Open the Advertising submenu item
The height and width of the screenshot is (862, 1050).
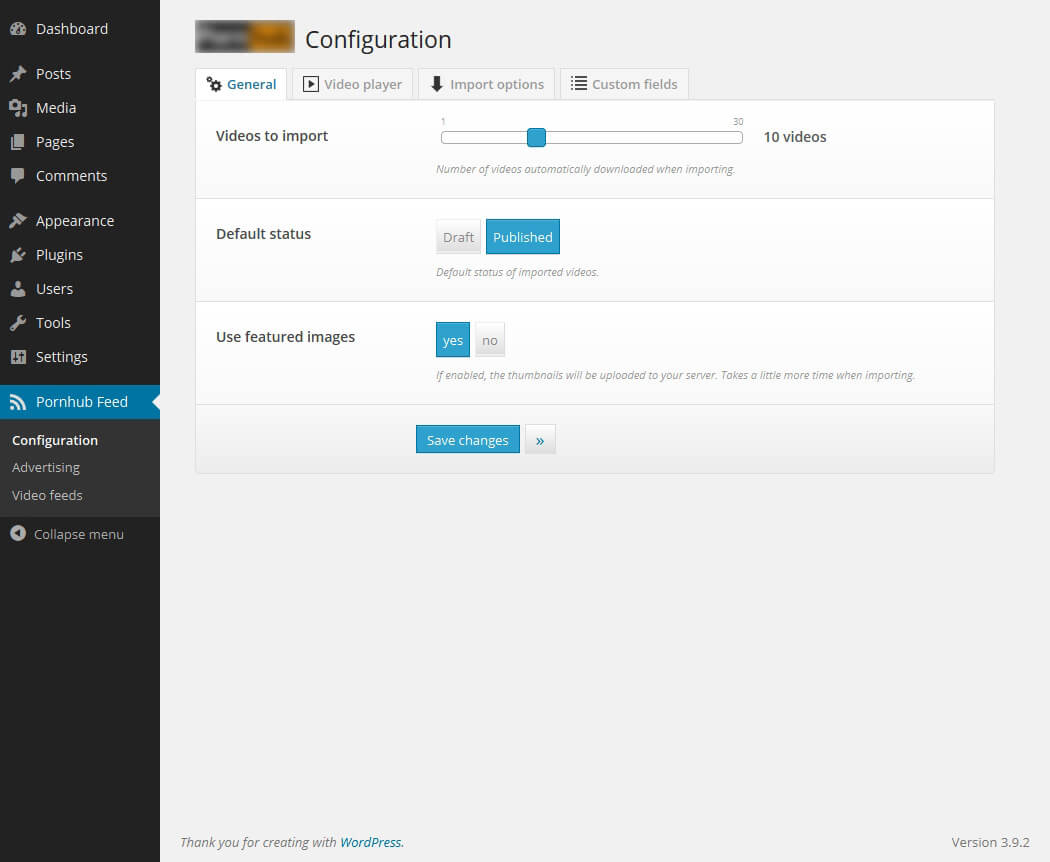(46, 468)
